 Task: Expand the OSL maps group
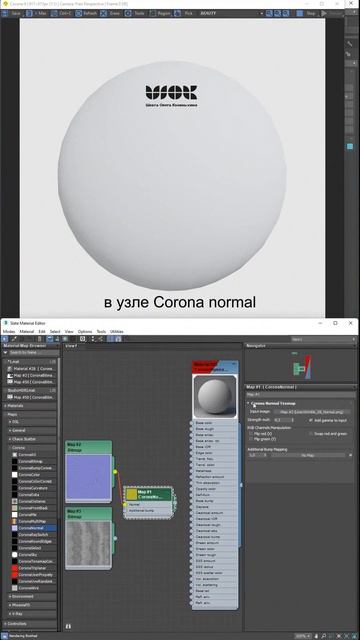point(32,421)
